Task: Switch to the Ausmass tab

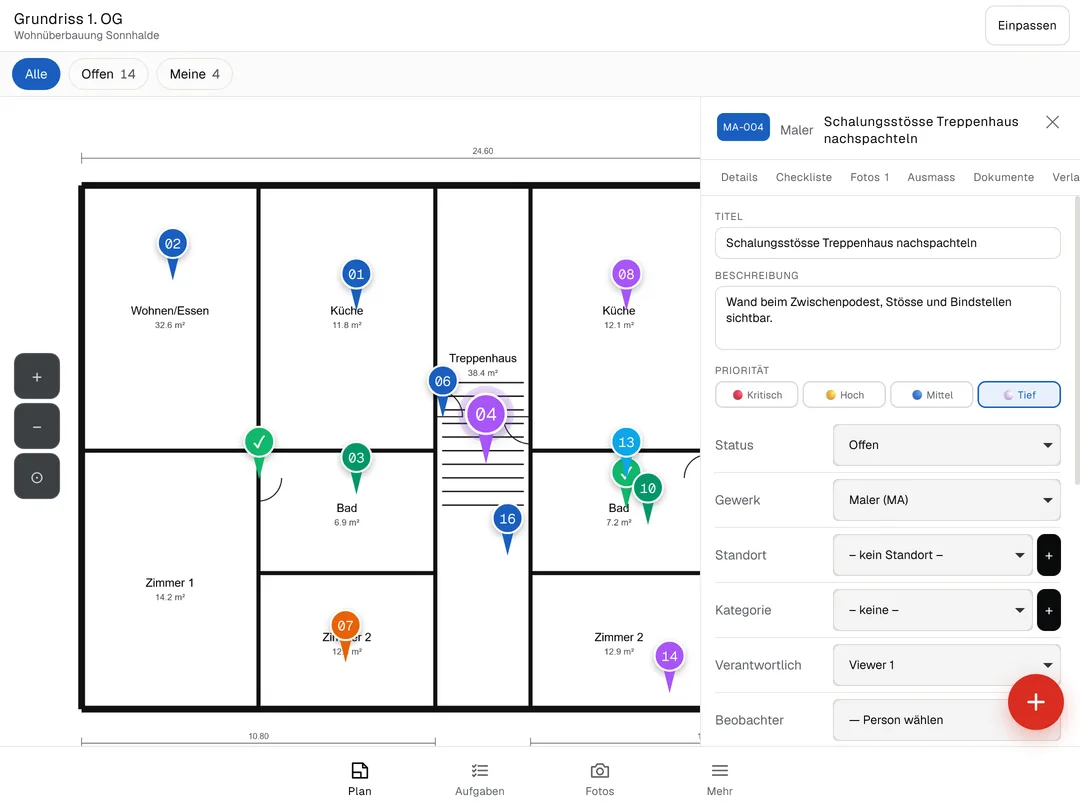Action: (x=931, y=177)
